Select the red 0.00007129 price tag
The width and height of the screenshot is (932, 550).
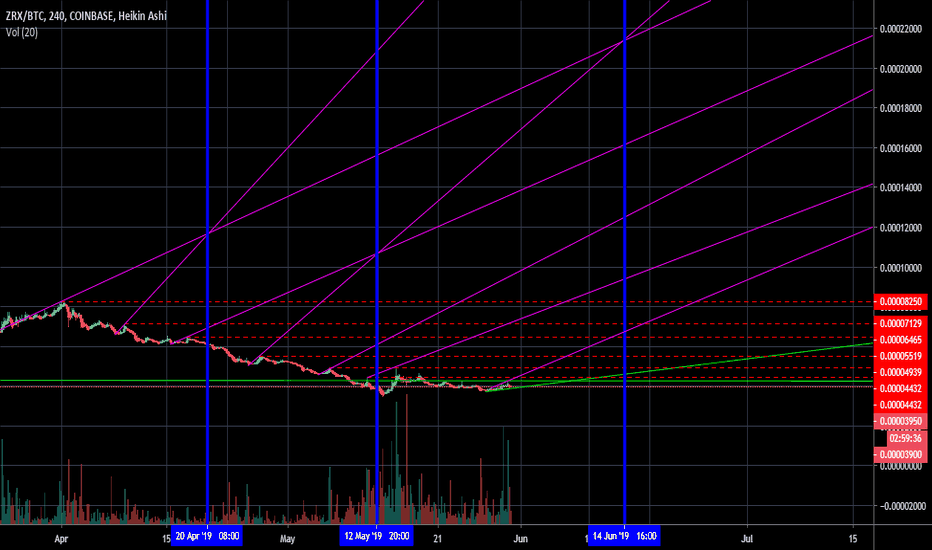pyautogui.click(x=900, y=323)
